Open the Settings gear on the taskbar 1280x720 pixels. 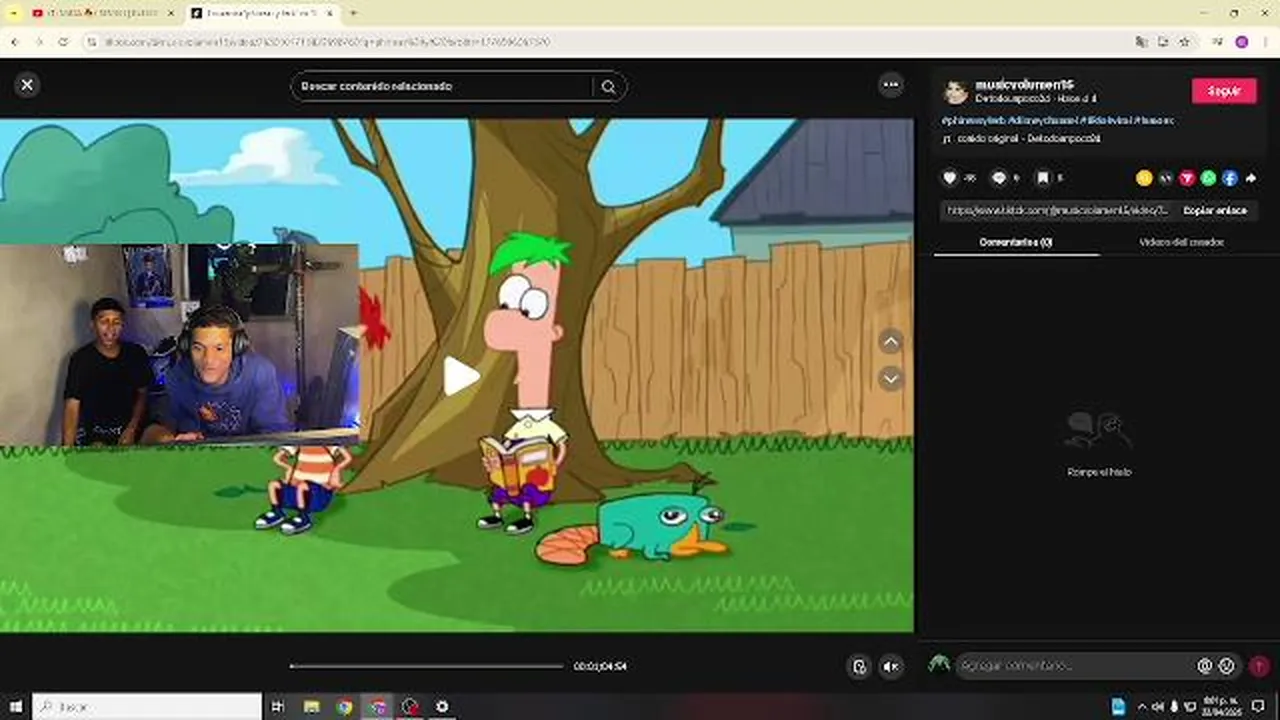[x=442, y=706]
